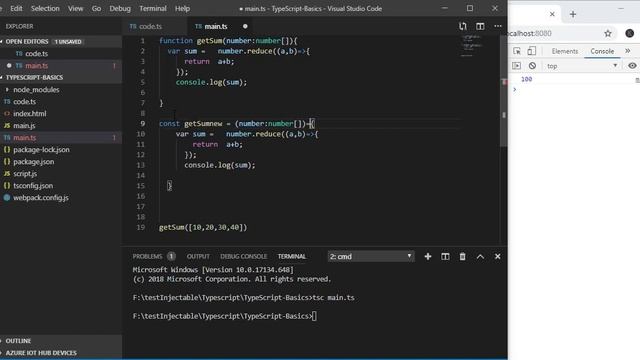The width and height of the screenshot is (640, 360).
Task: Open main.ts in the project file tree
Action: [x=24, y=138]
